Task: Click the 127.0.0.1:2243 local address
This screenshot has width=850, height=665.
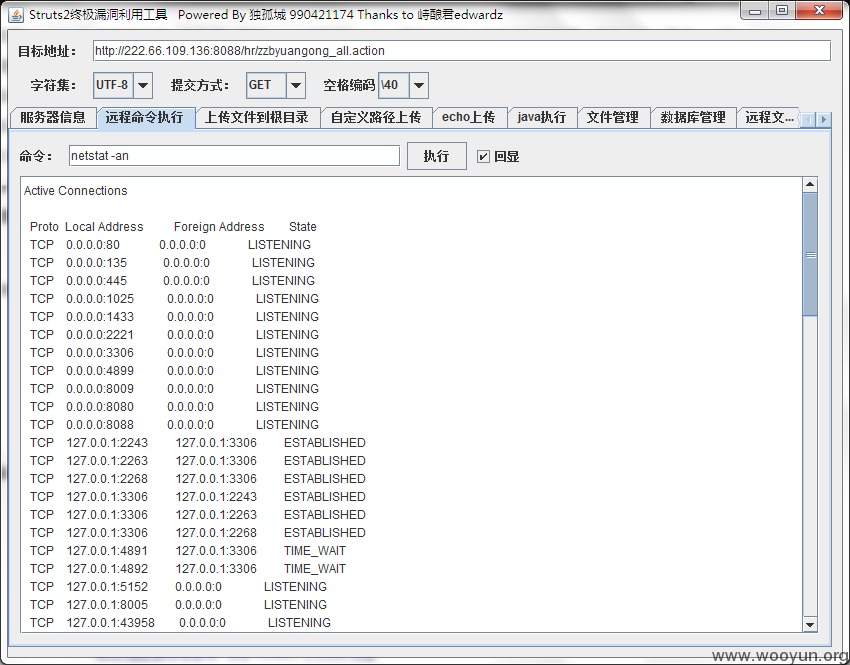Action: coord(107,442)
